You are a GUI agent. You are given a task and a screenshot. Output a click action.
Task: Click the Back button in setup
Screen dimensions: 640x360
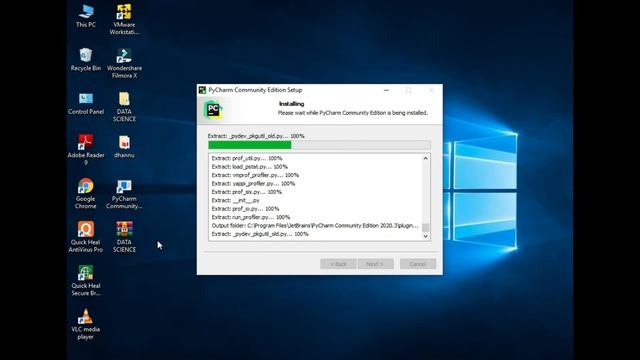click(x=338, y=264)
